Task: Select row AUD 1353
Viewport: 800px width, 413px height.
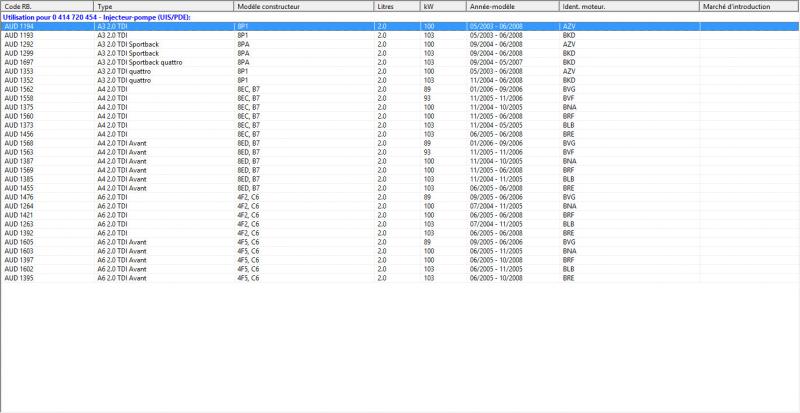Action: tap(400, 71)
